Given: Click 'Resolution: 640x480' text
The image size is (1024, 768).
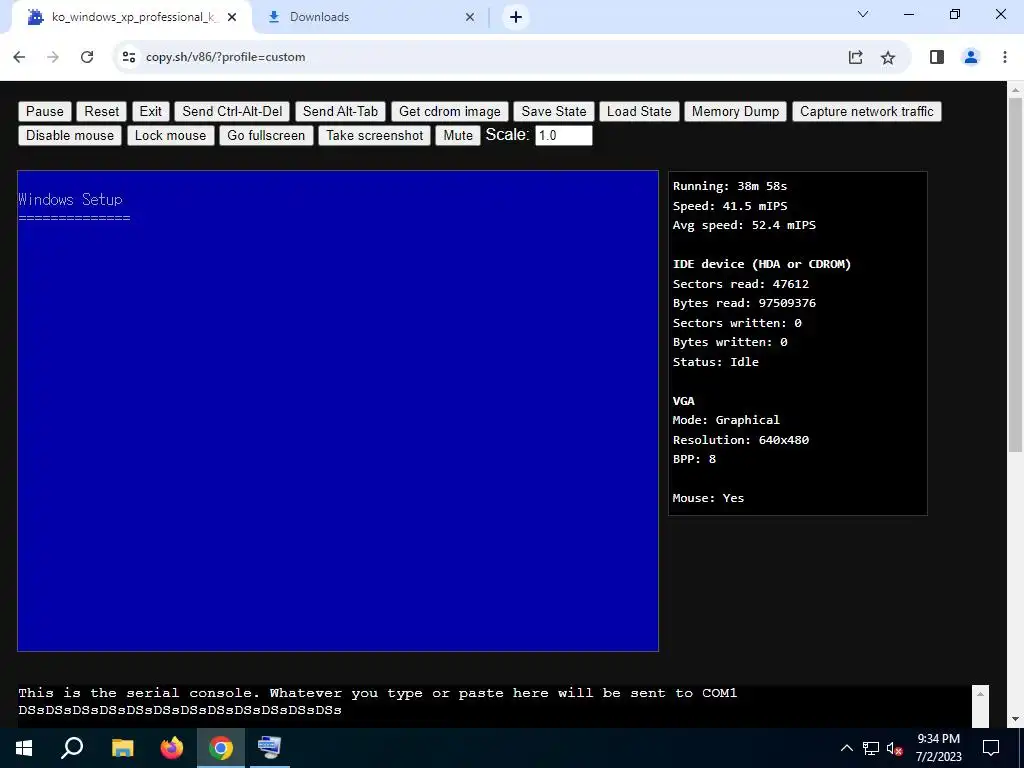Looking at the screenshot, I should pyautogui.click(x=741, y=440).
